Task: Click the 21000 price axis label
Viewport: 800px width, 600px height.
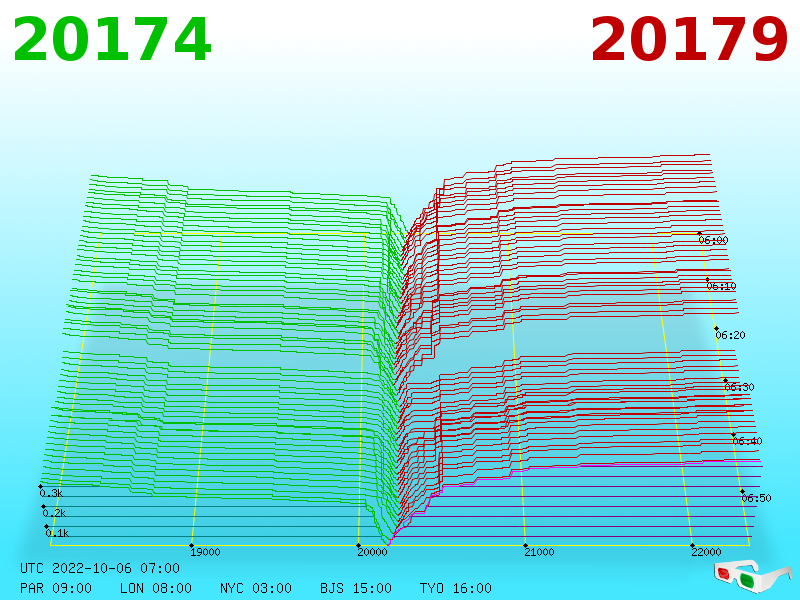Action: pyautogui.click(x=539, y=552)
